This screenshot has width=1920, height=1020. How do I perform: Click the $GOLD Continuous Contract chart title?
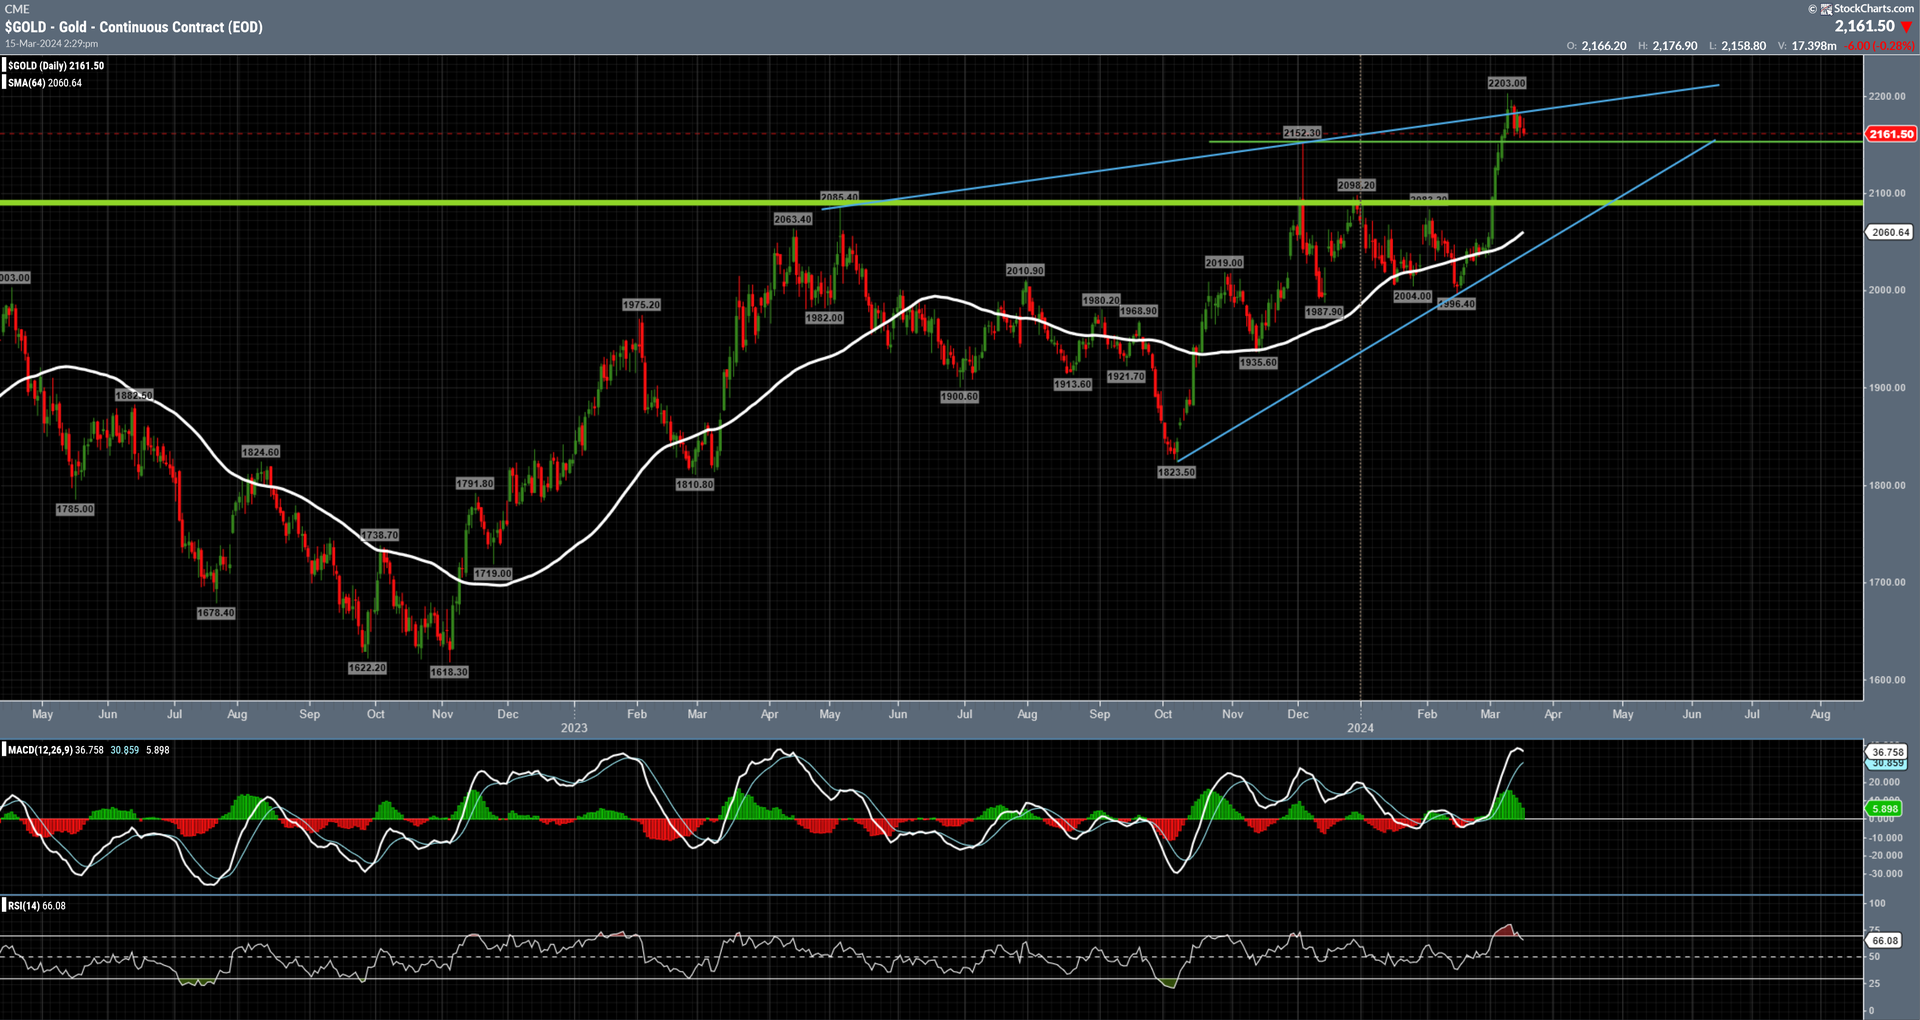pos(134,27)
